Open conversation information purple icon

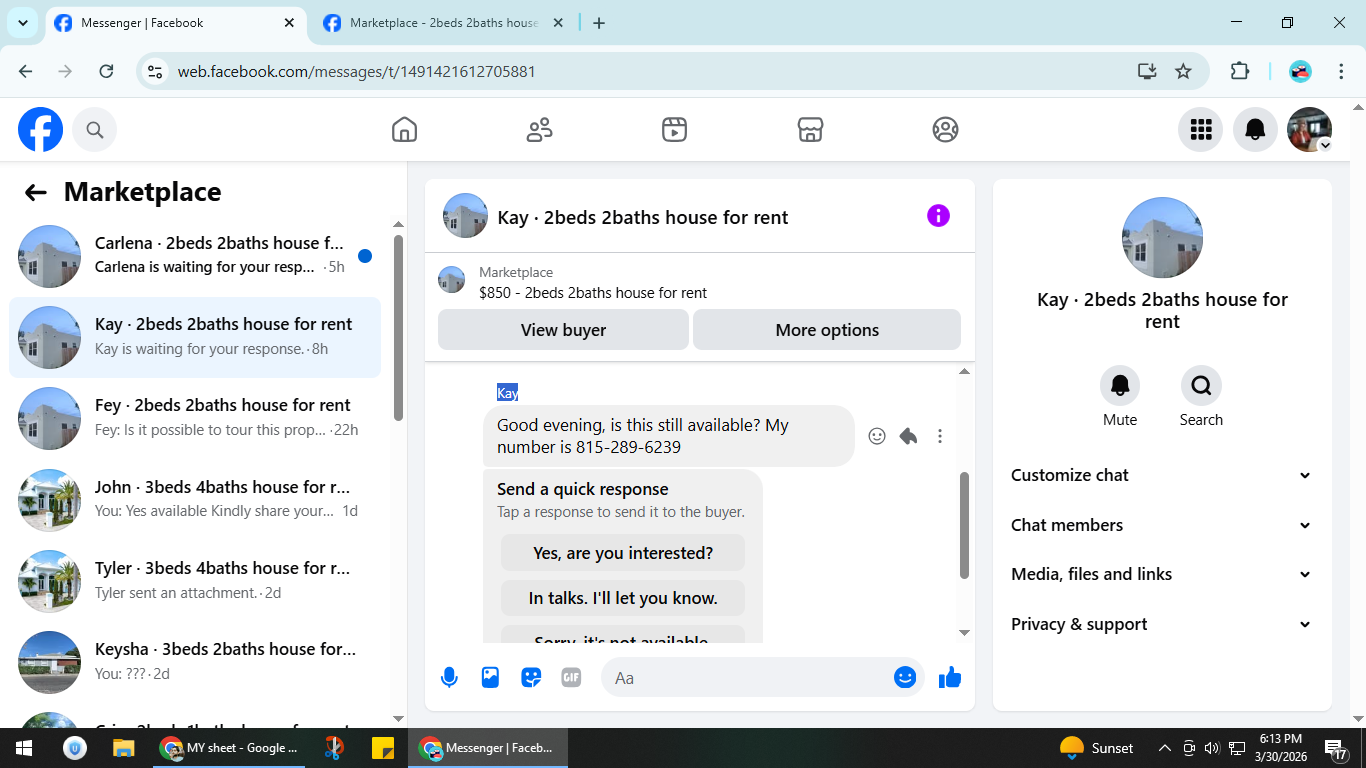(x=938, y=215)
